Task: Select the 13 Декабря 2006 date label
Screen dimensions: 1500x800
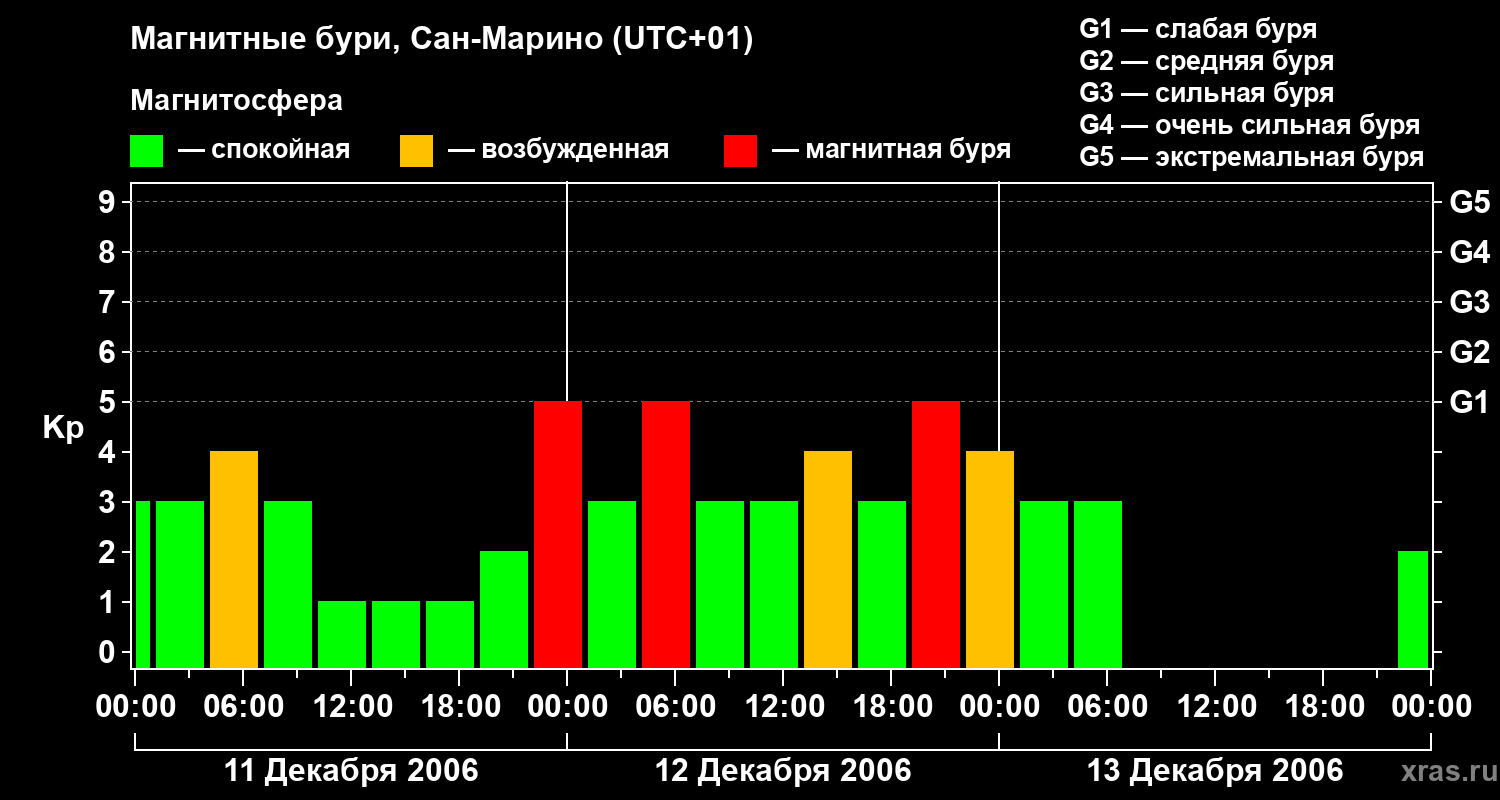Action: click(x=1215, y=771)
